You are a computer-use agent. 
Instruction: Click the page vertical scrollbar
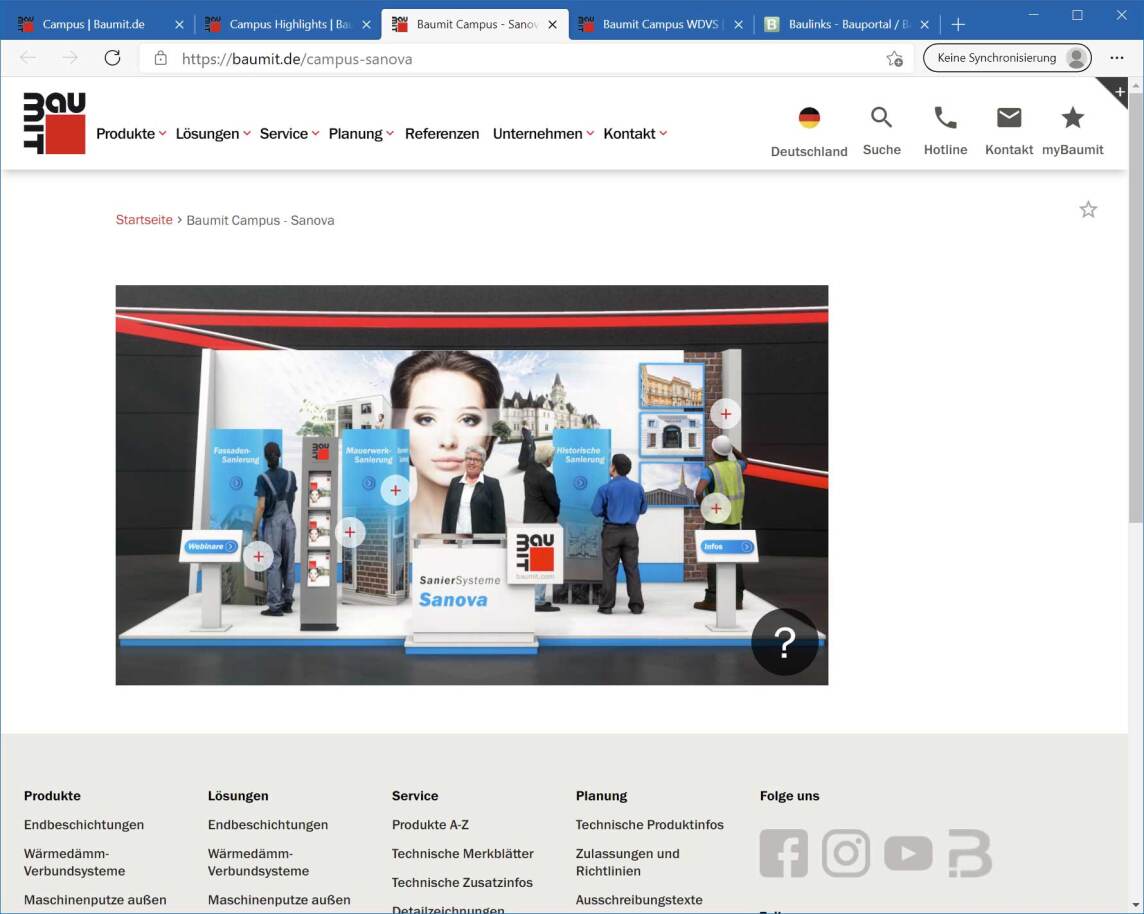[1135, 306]
